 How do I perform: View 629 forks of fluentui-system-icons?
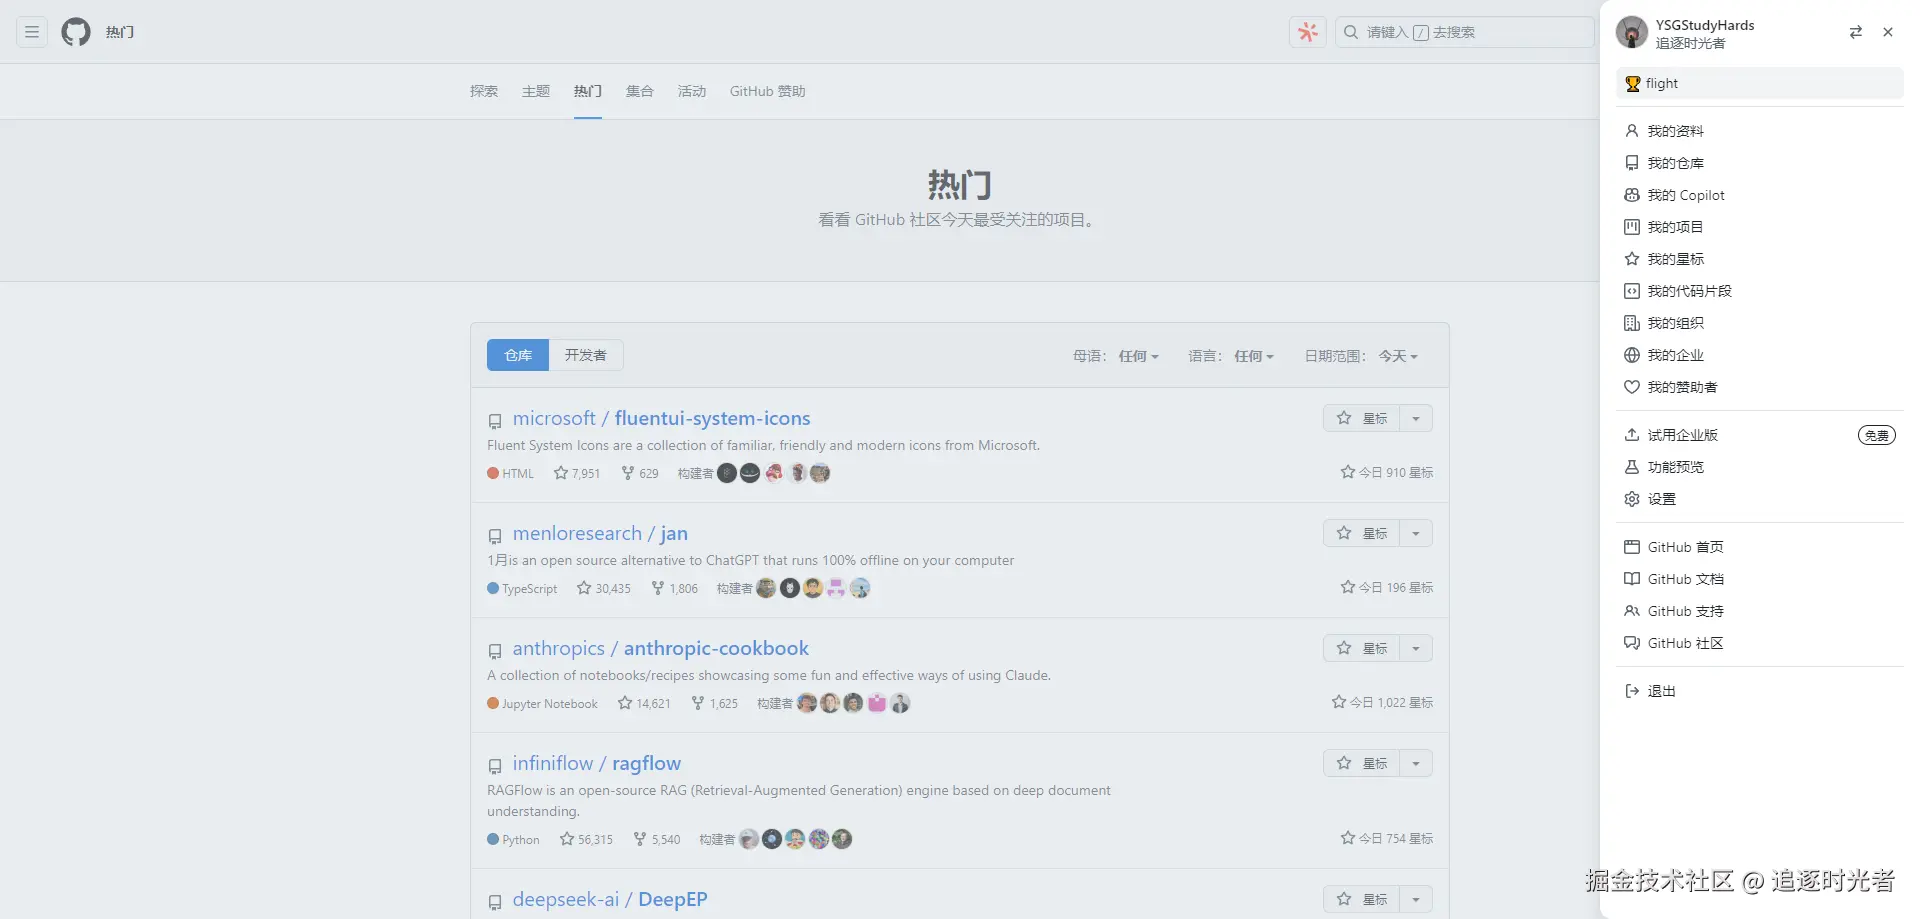click(x=640, y=473)
